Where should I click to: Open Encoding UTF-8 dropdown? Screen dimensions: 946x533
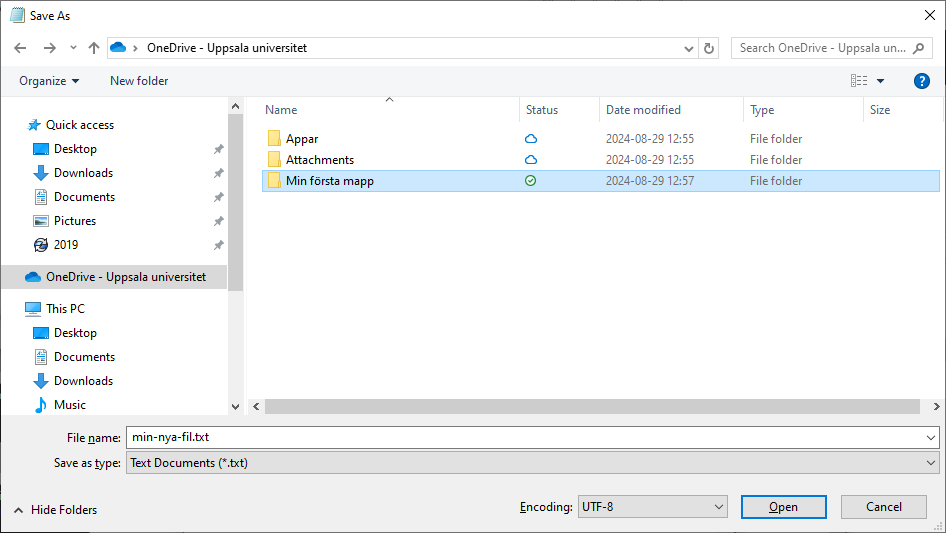(x=653, y=507)
